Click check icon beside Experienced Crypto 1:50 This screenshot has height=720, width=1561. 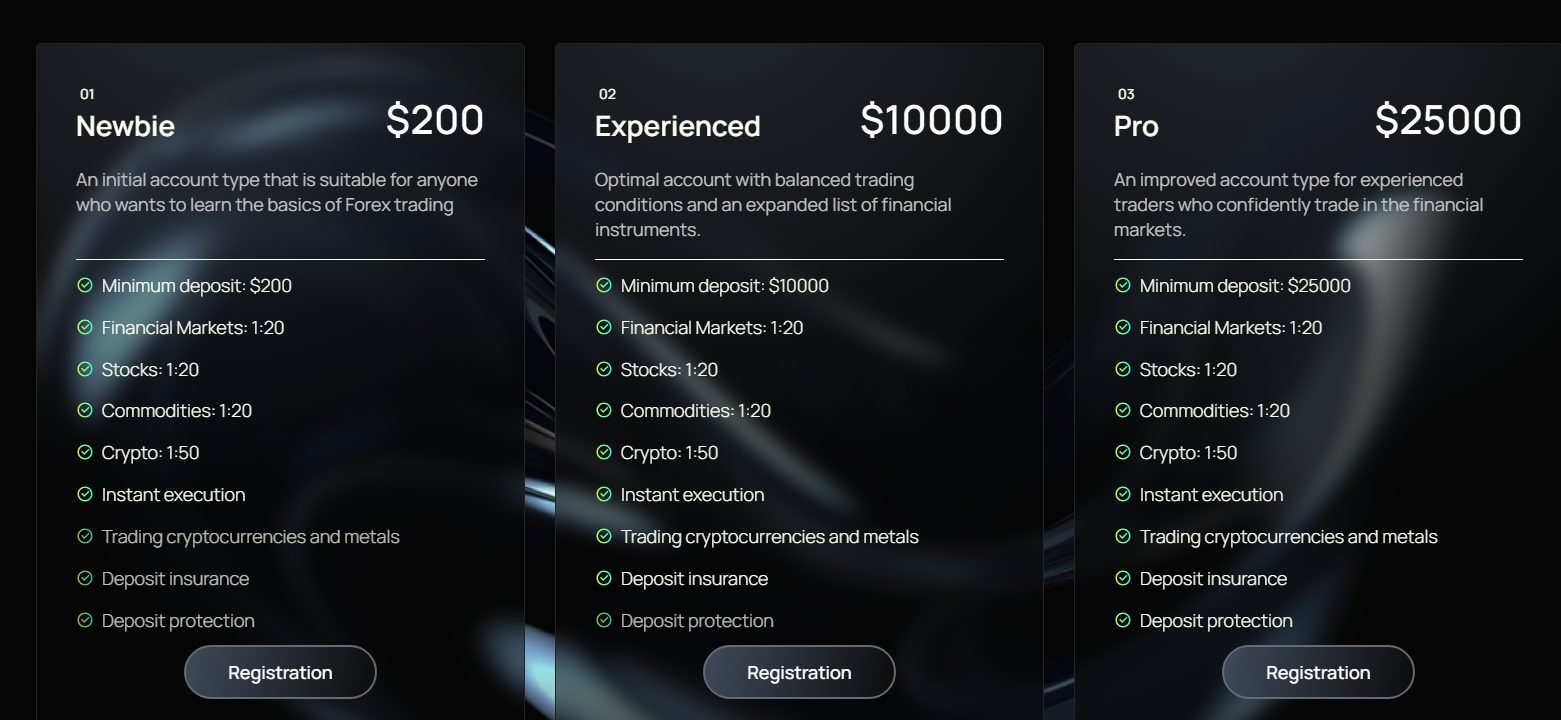pos(604,452)
